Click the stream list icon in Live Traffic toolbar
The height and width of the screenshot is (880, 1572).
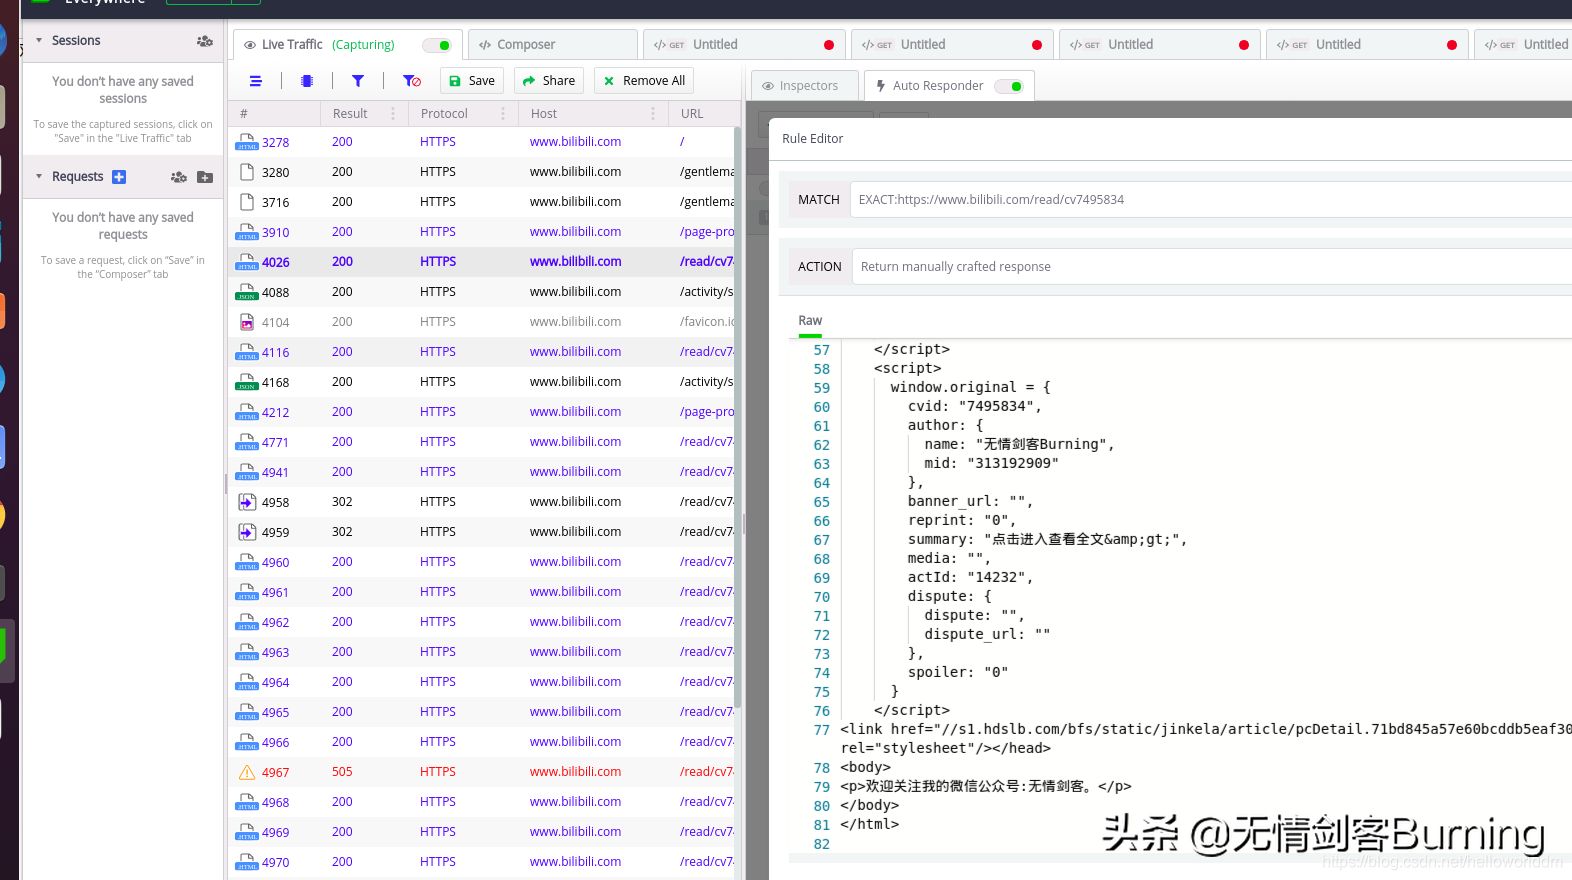256,81
